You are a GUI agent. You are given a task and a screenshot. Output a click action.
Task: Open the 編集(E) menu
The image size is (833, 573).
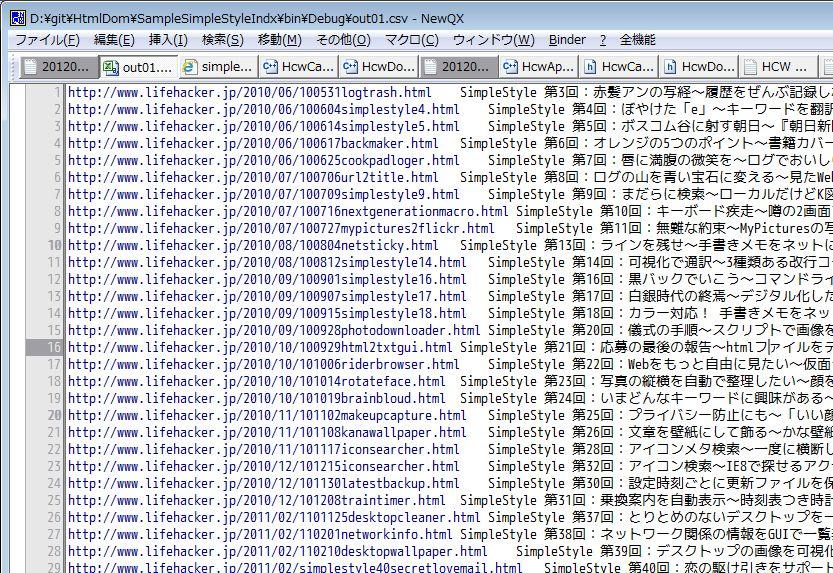[114, 40]
